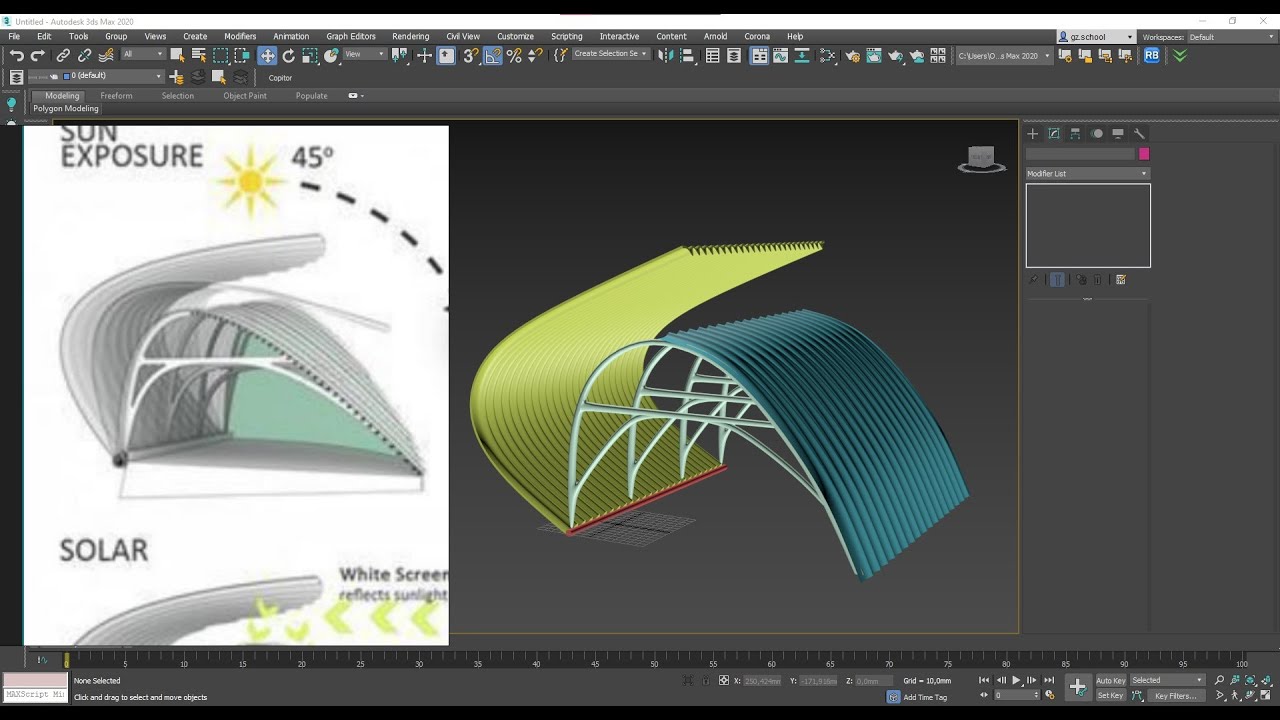
Task: Open the Utilities wrench panel
Action: pos(1139,133)
